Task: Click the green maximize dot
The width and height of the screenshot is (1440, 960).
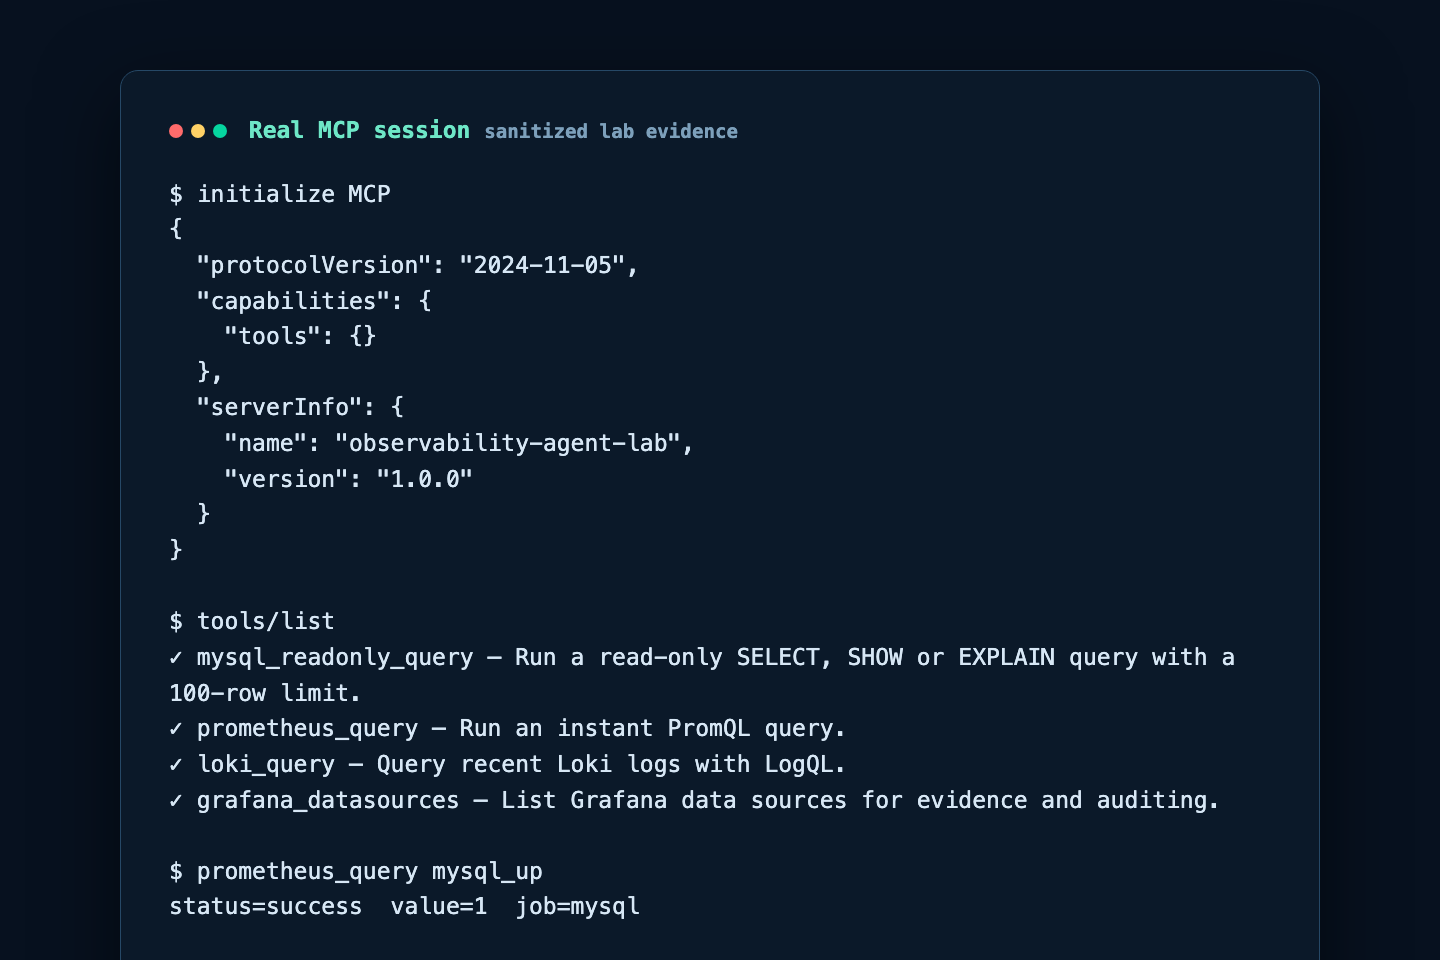Action: [x=220, y=131]
